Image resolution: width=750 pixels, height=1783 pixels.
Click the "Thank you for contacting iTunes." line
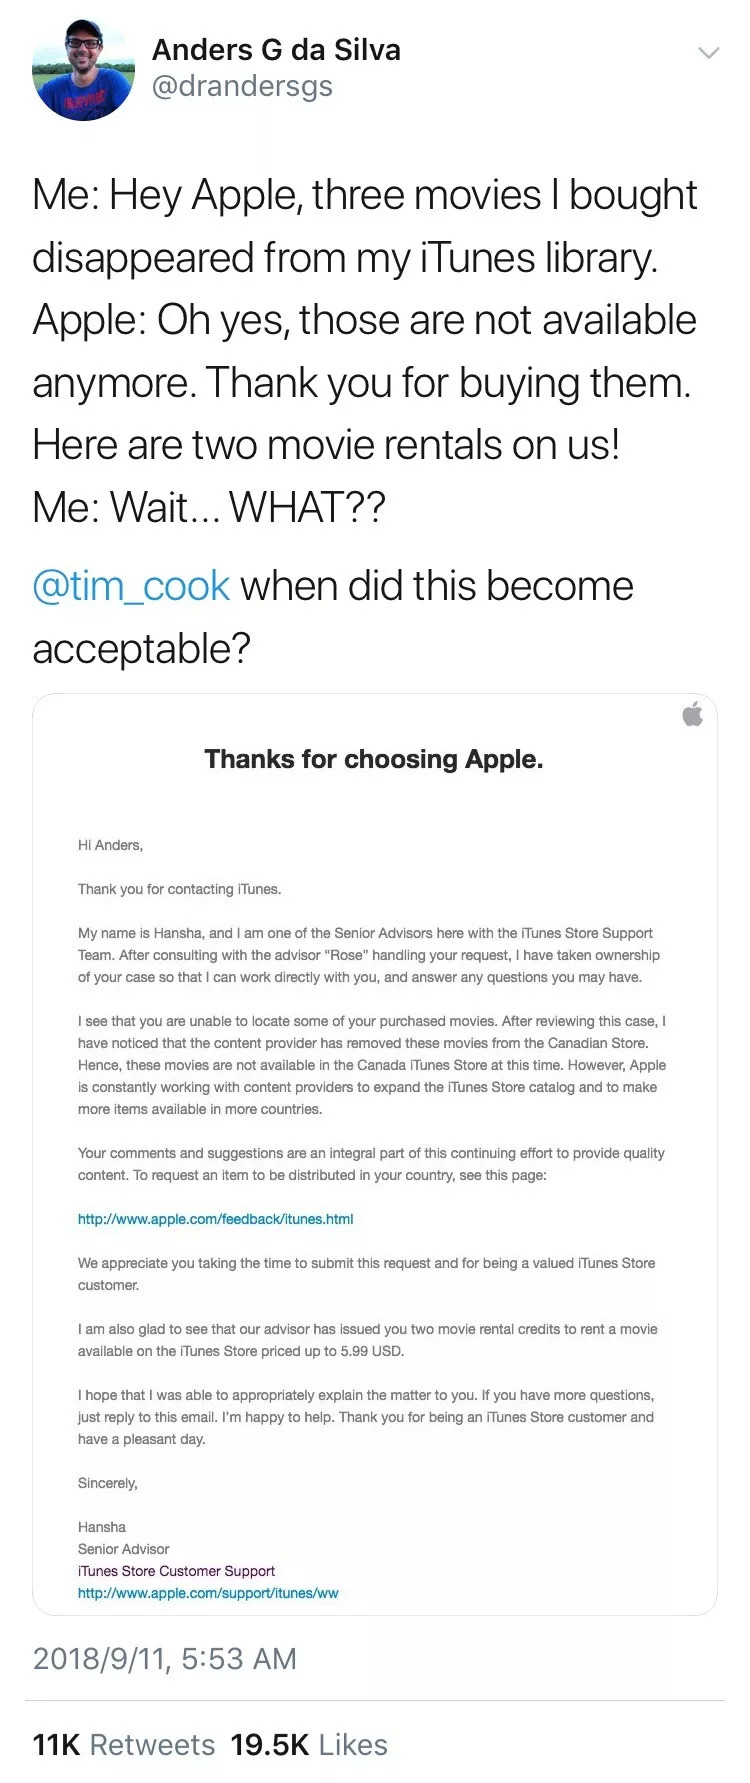tap(180, 889)
